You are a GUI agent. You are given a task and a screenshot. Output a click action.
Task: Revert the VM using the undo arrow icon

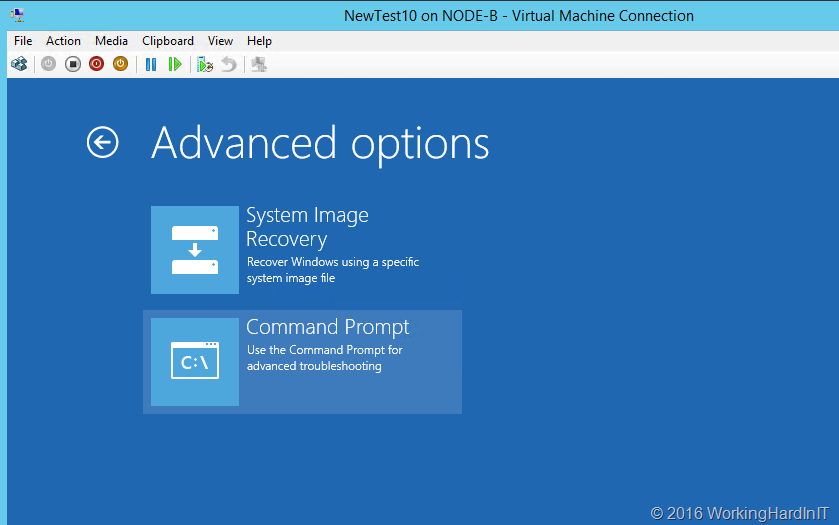(229, 65)
